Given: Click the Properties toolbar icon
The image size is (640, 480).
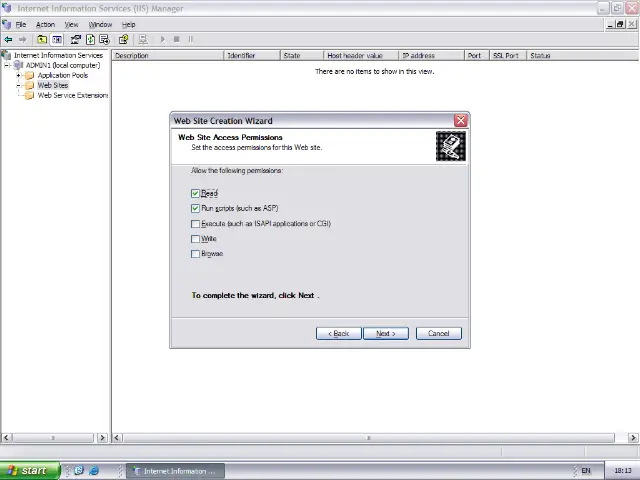Looking at the screenshot, I should click(76, 40).
